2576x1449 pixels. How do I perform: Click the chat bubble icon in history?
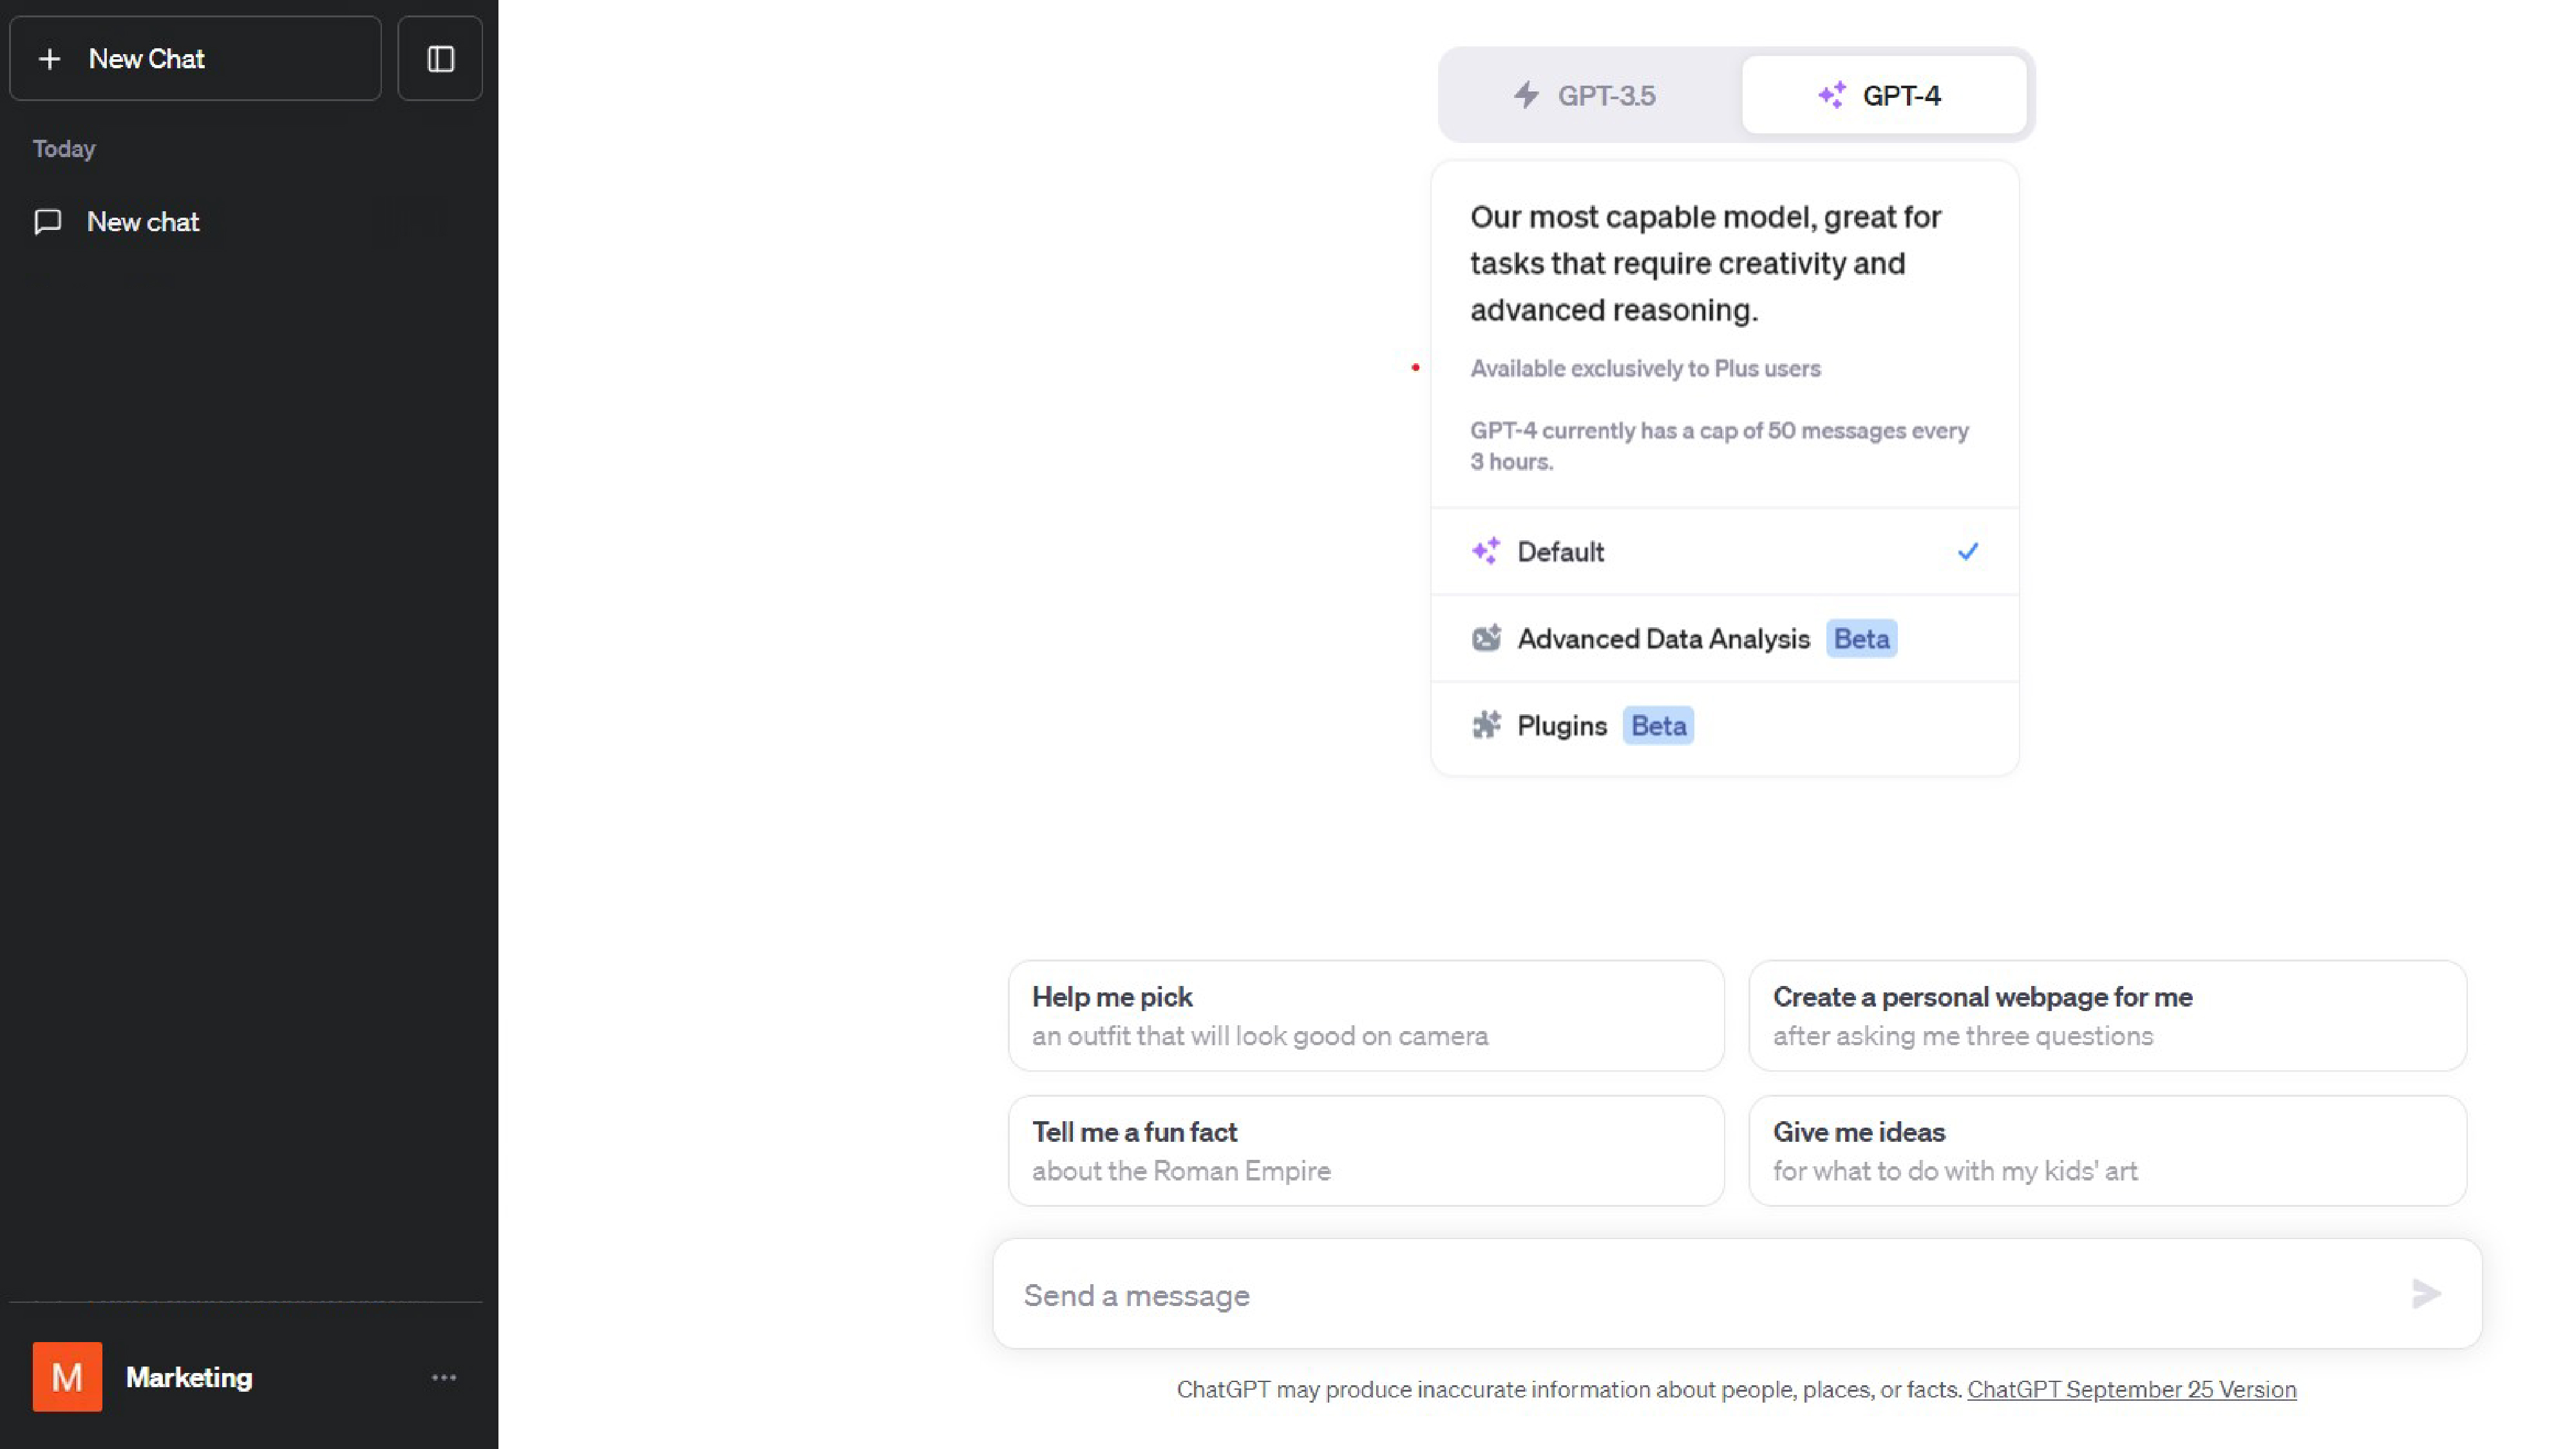click(48, 222)
